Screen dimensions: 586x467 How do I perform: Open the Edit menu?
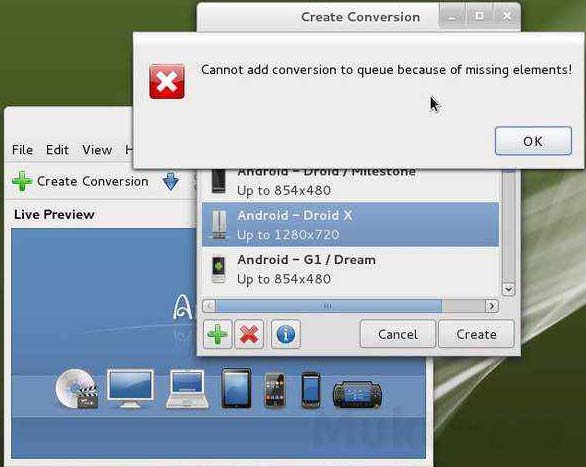point(57,150)
